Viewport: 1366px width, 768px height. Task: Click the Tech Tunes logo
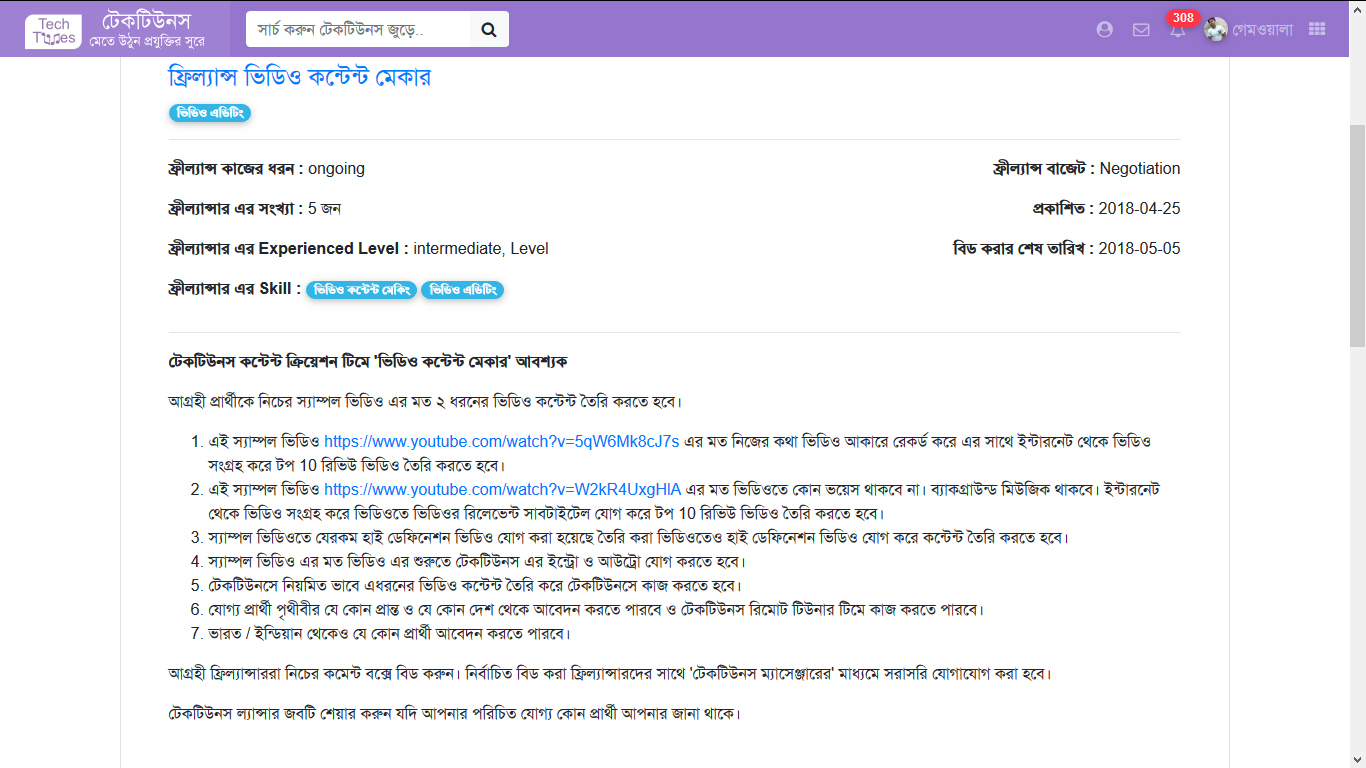(x=54, y=30)
